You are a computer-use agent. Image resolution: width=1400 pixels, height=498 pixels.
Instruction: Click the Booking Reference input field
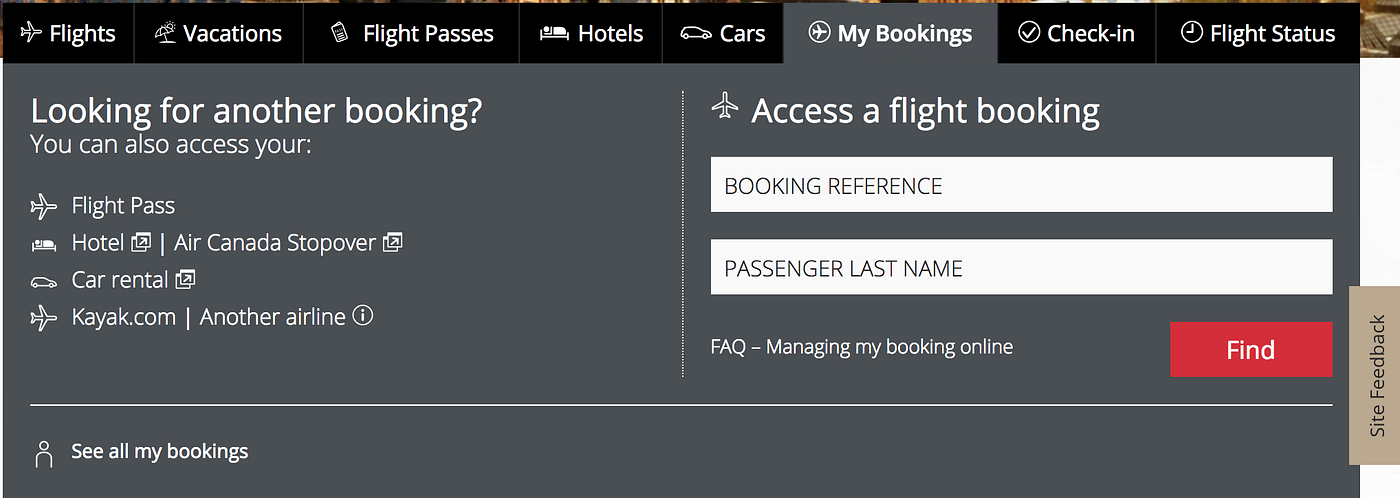[1021, 185]
